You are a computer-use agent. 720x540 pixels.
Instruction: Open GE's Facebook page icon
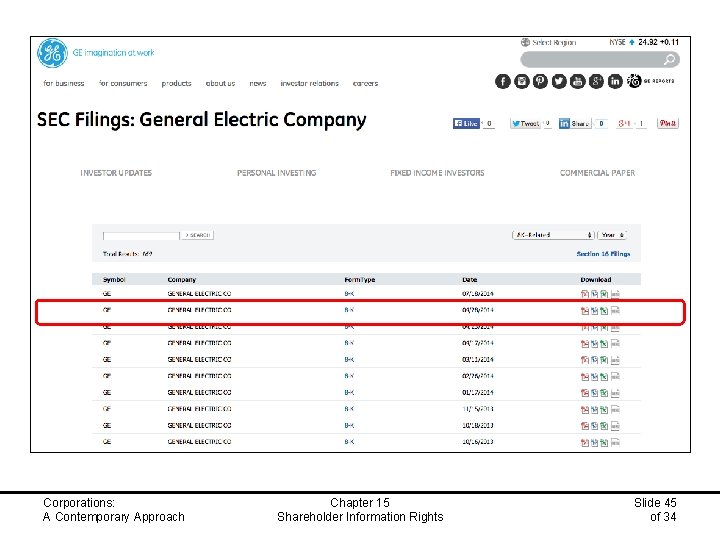coord(503,81)
